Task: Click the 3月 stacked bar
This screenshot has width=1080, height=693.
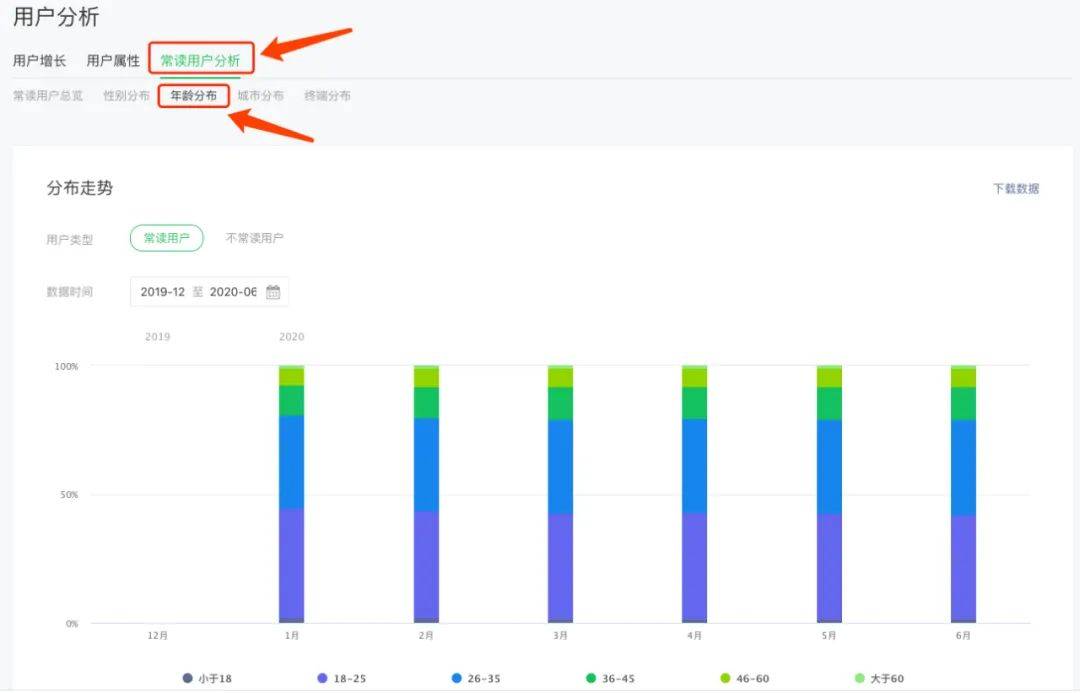Action: click(x=561, y=494)
